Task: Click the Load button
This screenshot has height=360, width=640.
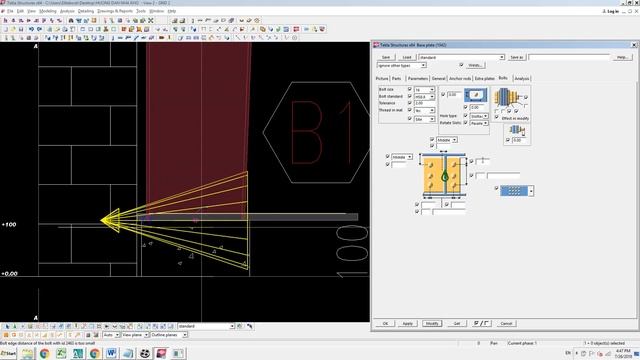Action: pyautogui.click(x=407, y=57)
